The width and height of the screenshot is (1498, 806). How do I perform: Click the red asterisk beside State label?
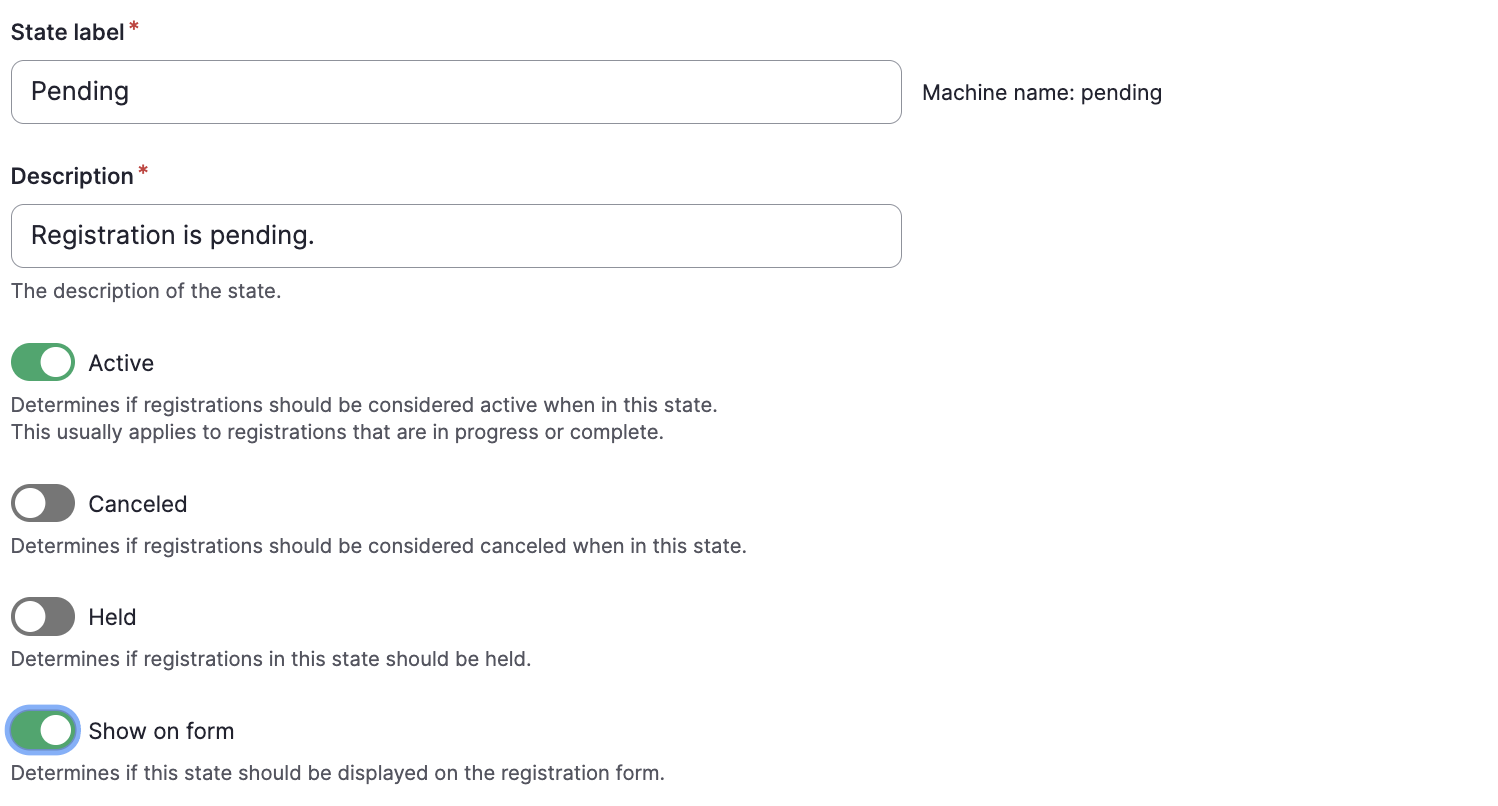tap(134, 28)
